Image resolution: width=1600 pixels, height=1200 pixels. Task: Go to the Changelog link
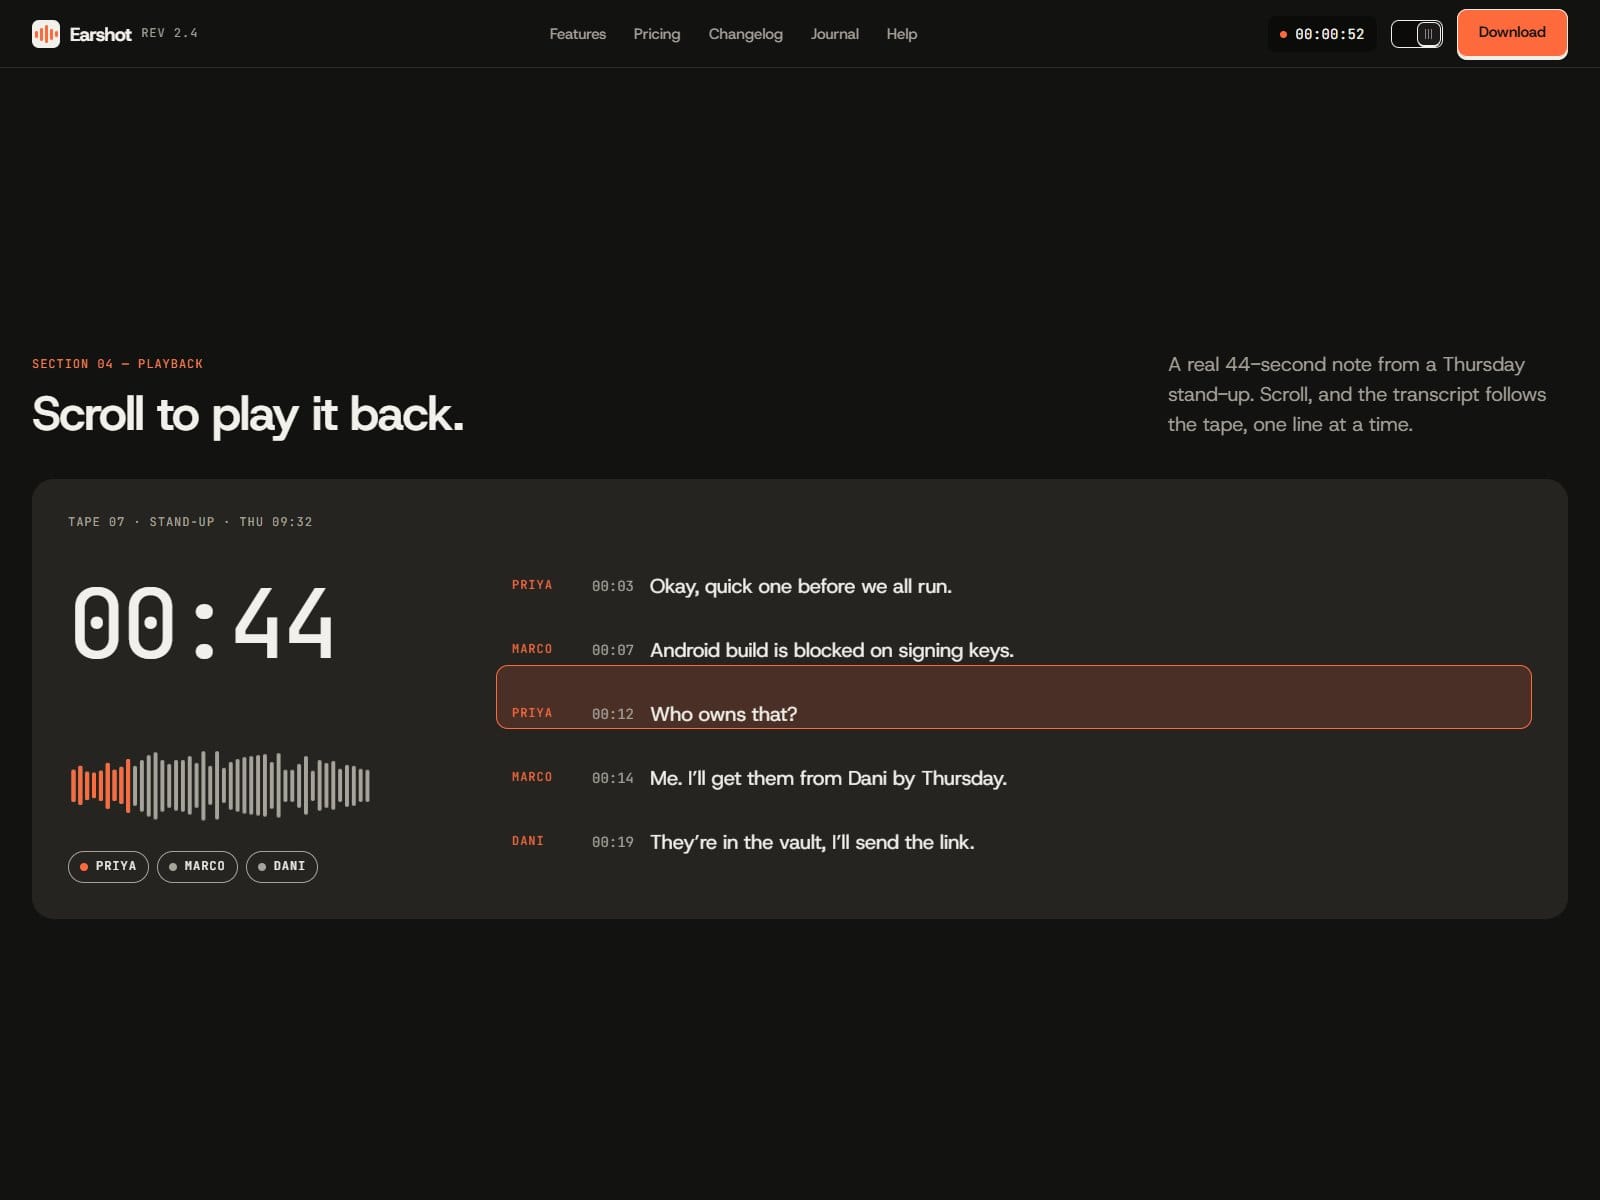(746, 34)
